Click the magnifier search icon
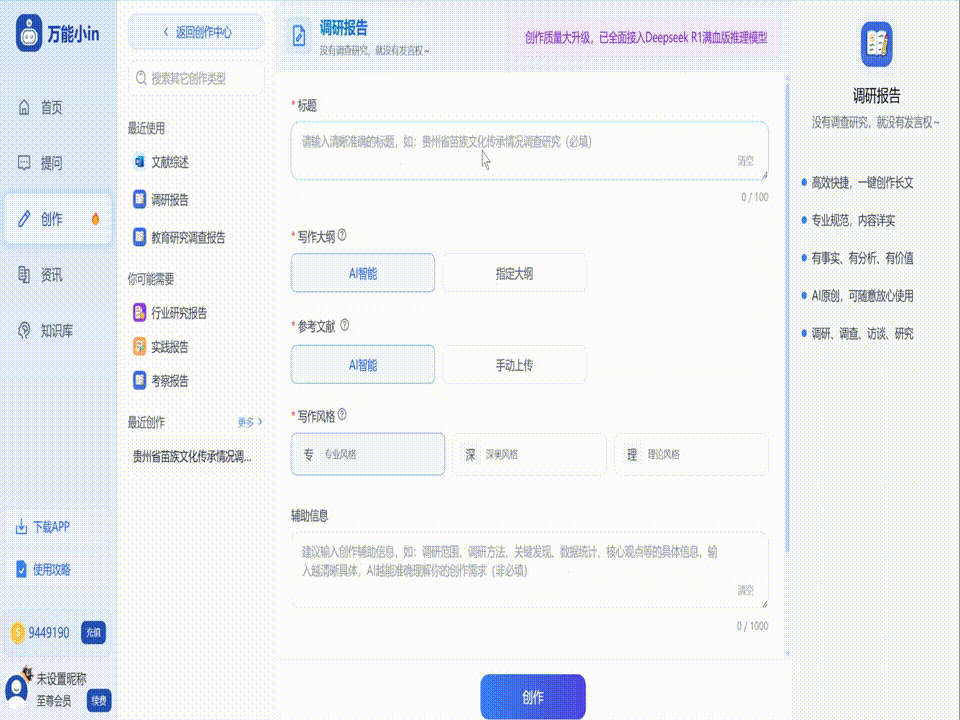The image size is (960, 720). (x=141, y=78)
